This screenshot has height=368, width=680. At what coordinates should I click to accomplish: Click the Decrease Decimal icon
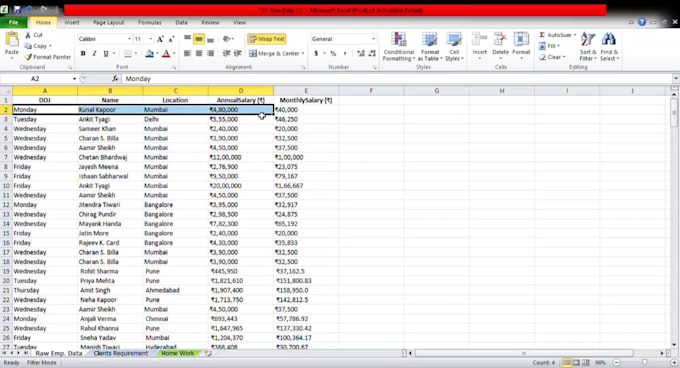tap(372, 53)
